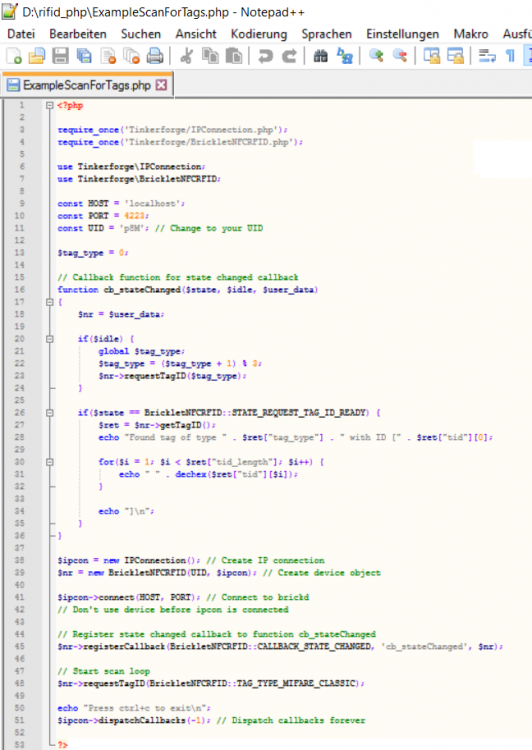Open the Bearbeiten menu
Viewport: 532px width, 750px height.
tap(78, 34)
